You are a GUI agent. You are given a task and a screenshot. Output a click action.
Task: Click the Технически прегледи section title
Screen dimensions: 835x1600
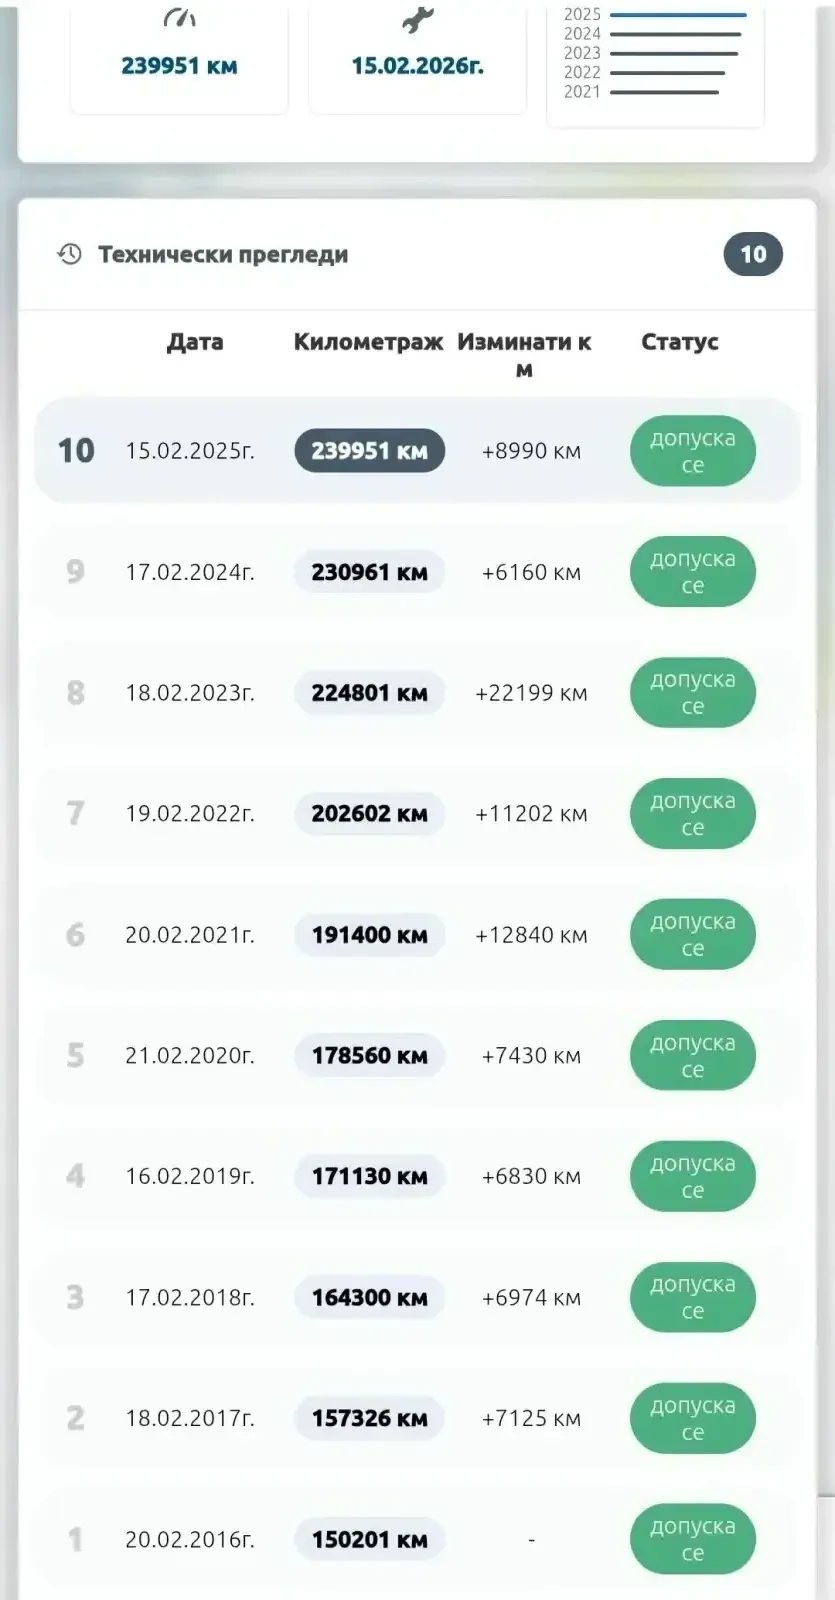(x=223, y=254)
